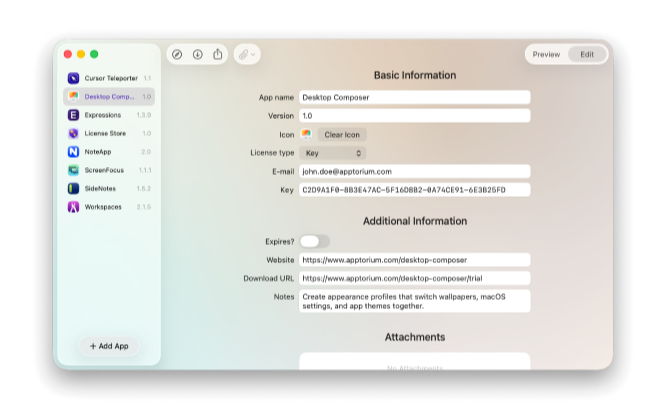Select Workspaces in the app list

[x=109, y=207]
